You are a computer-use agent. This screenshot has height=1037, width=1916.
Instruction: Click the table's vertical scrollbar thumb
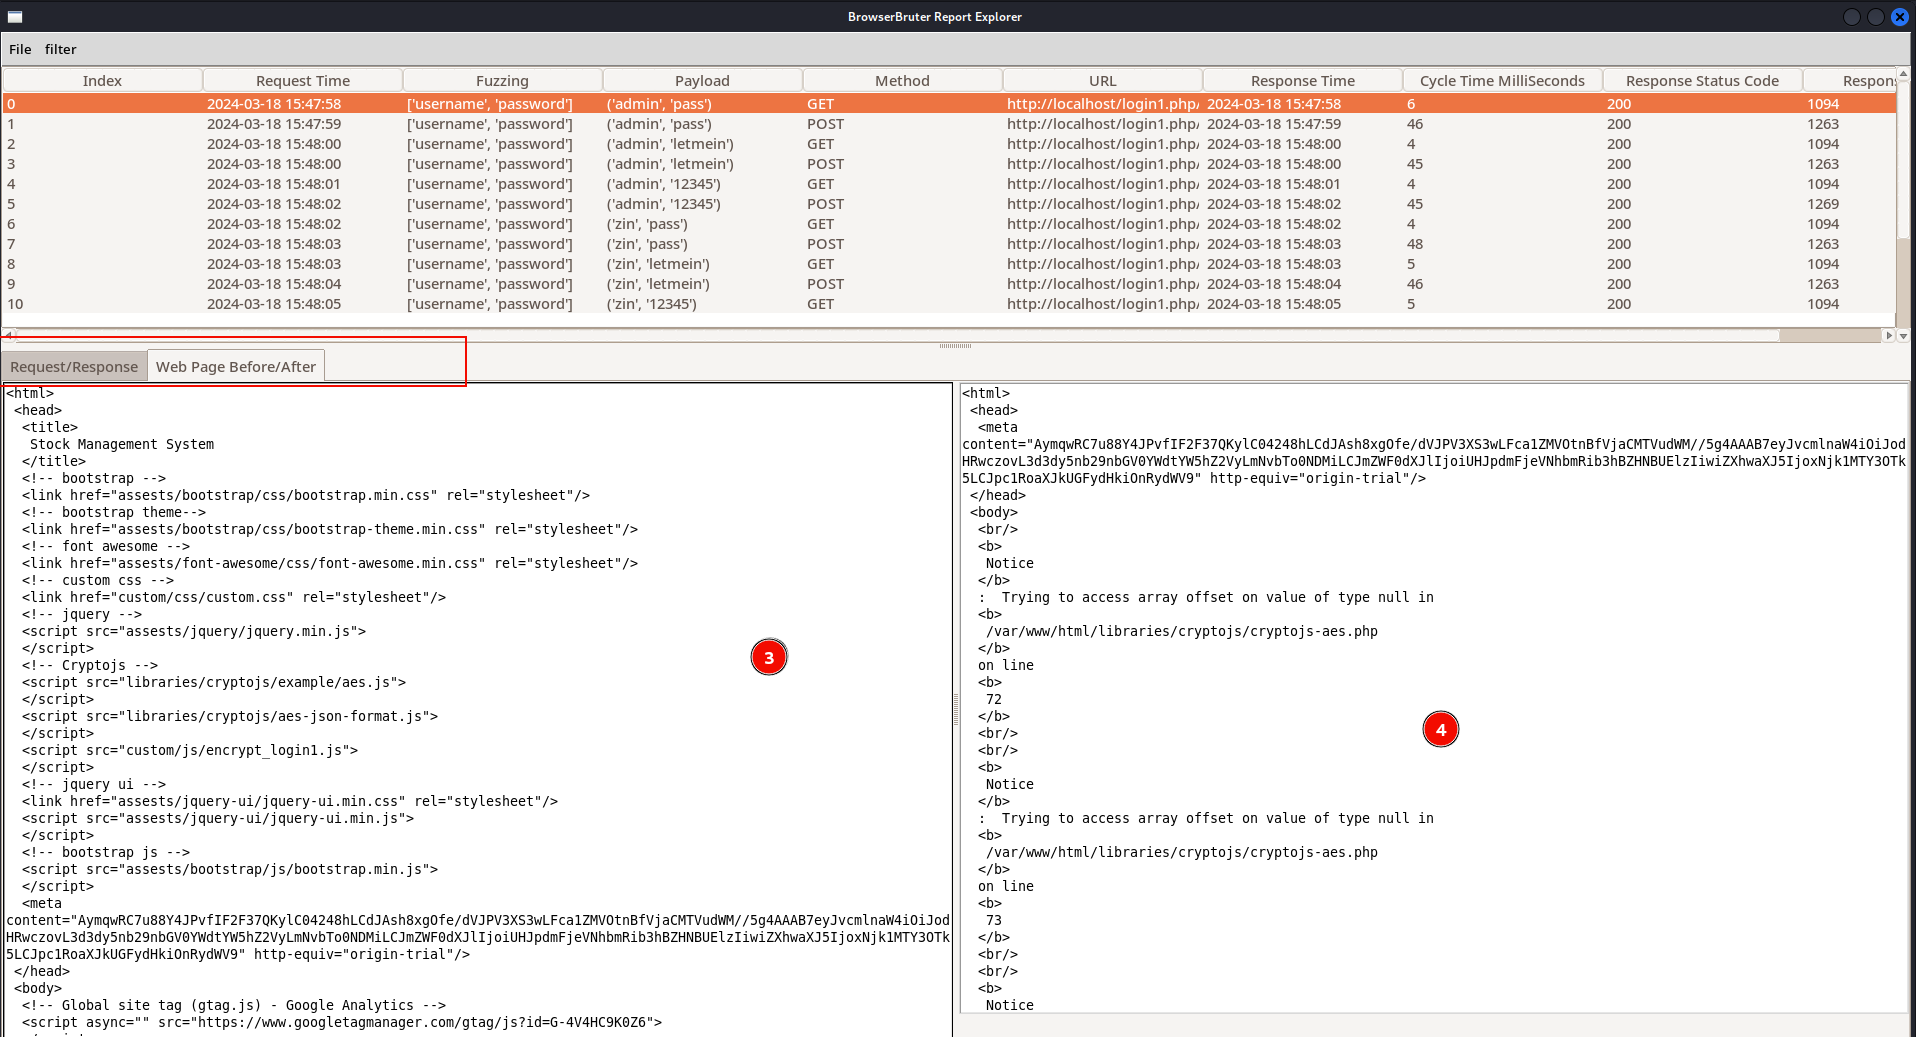coord(1903,160)
